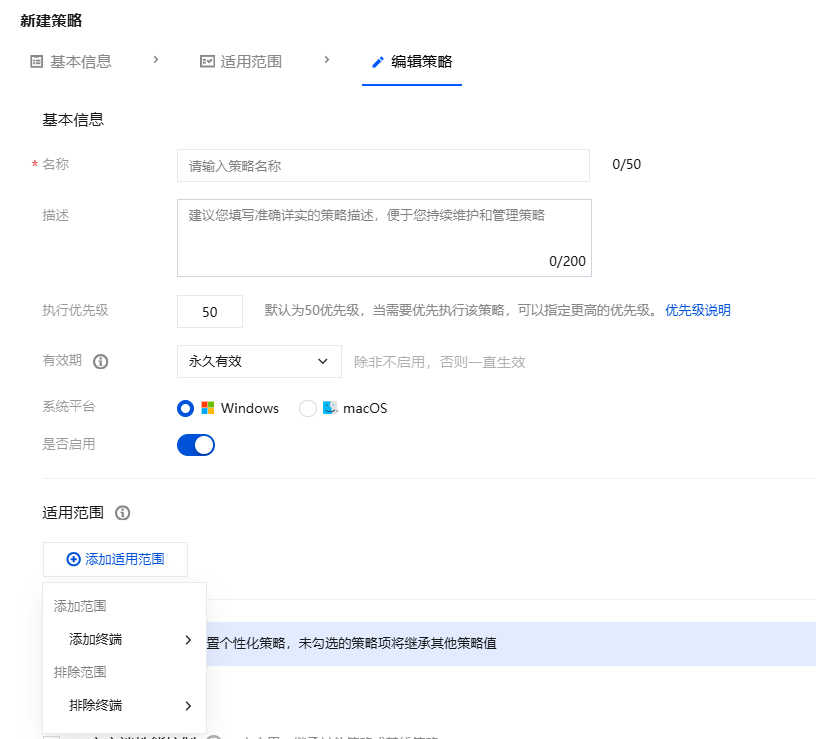Viewport: 816px width, 739px height.
Task: Focus the 描述 description textarea
Action: point(384,238)
